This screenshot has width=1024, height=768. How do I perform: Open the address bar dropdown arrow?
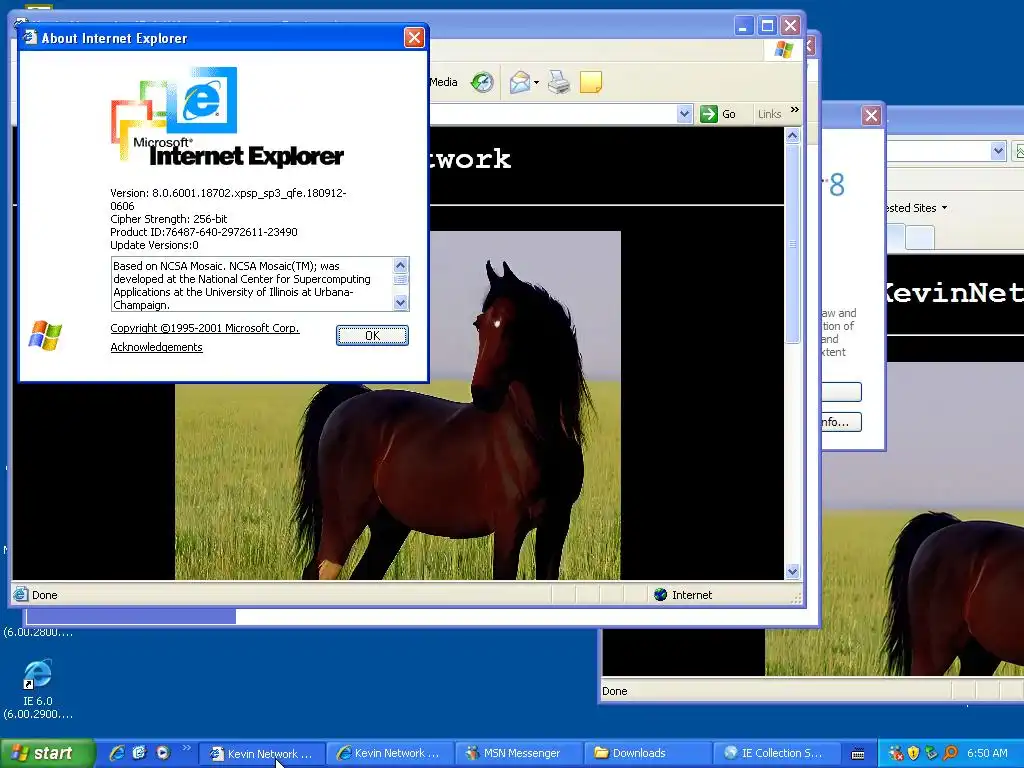click(x=684, y=114)
